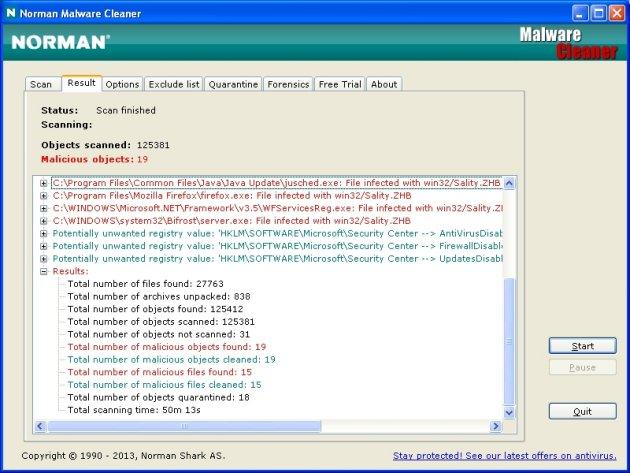Open the Options tab
Viewport: 630px width, 473px height.
coord(122,84)
